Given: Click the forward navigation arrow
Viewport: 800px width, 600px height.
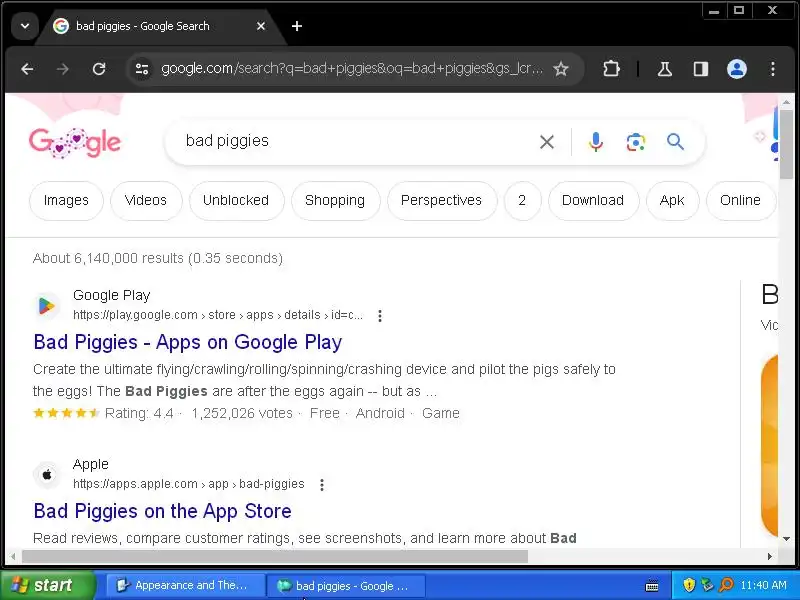Looking at the screenshot, I should tap(63, 69).
